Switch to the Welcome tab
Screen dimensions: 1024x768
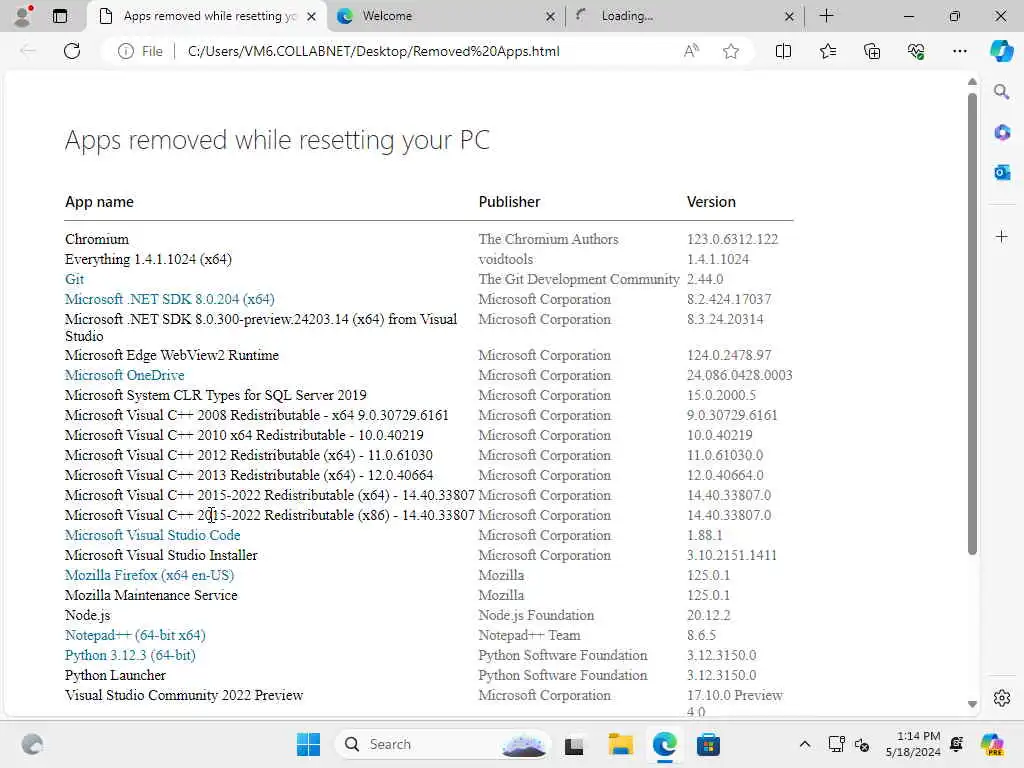pyautogui.click(x=445, y=16)
